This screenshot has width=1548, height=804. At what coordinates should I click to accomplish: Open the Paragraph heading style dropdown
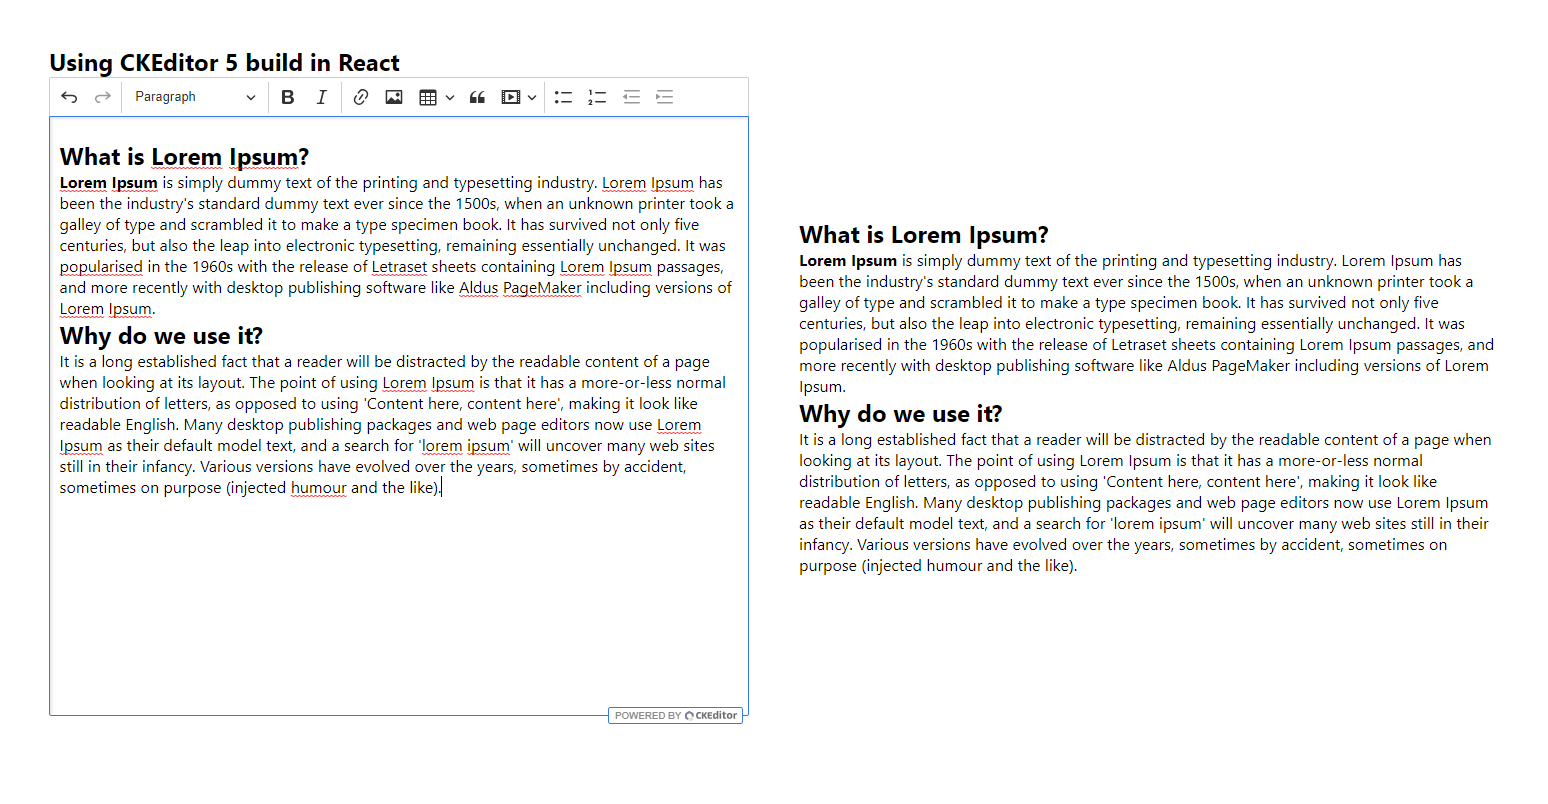click(x=196, y=97)
